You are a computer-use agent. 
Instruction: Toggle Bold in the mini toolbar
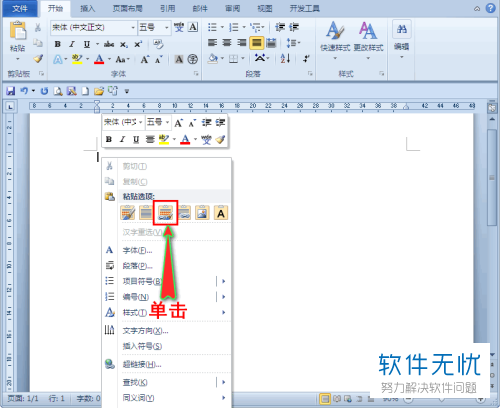tap(109, 139)
